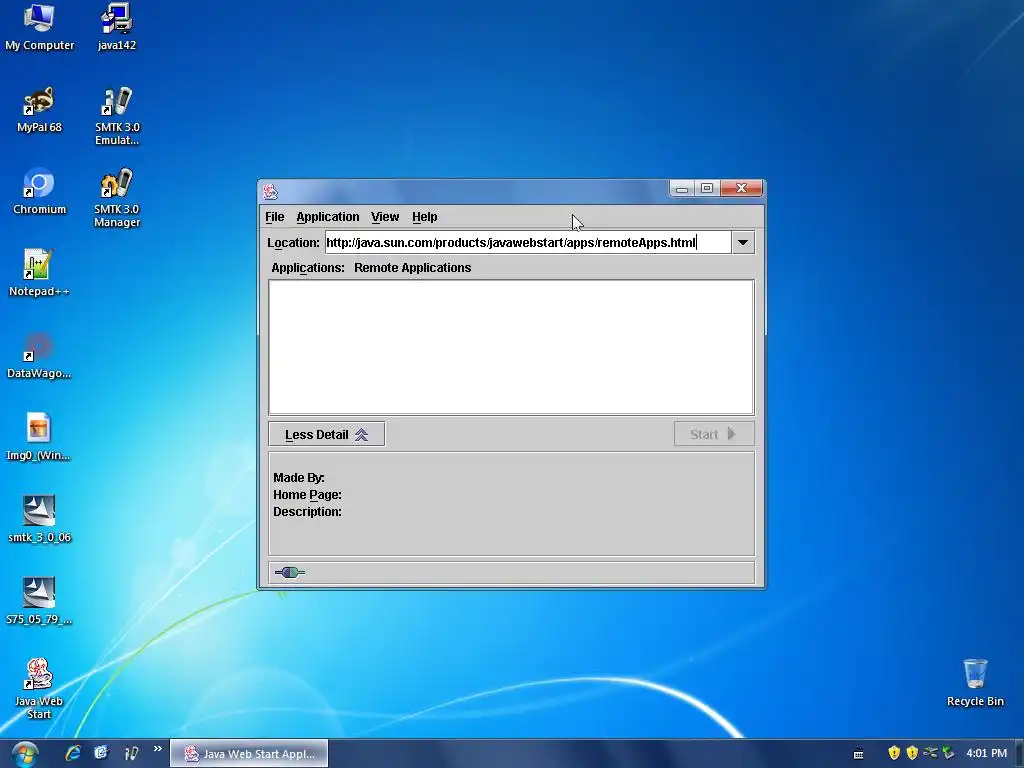Click the empty Remote Applications list area

click(x=511, y=347)
